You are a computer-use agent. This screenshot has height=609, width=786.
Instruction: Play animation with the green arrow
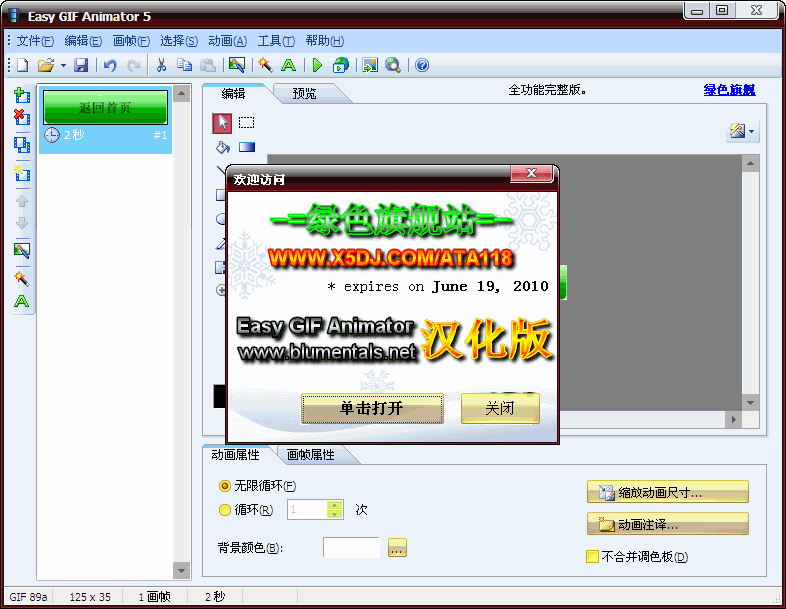(317, 65)
